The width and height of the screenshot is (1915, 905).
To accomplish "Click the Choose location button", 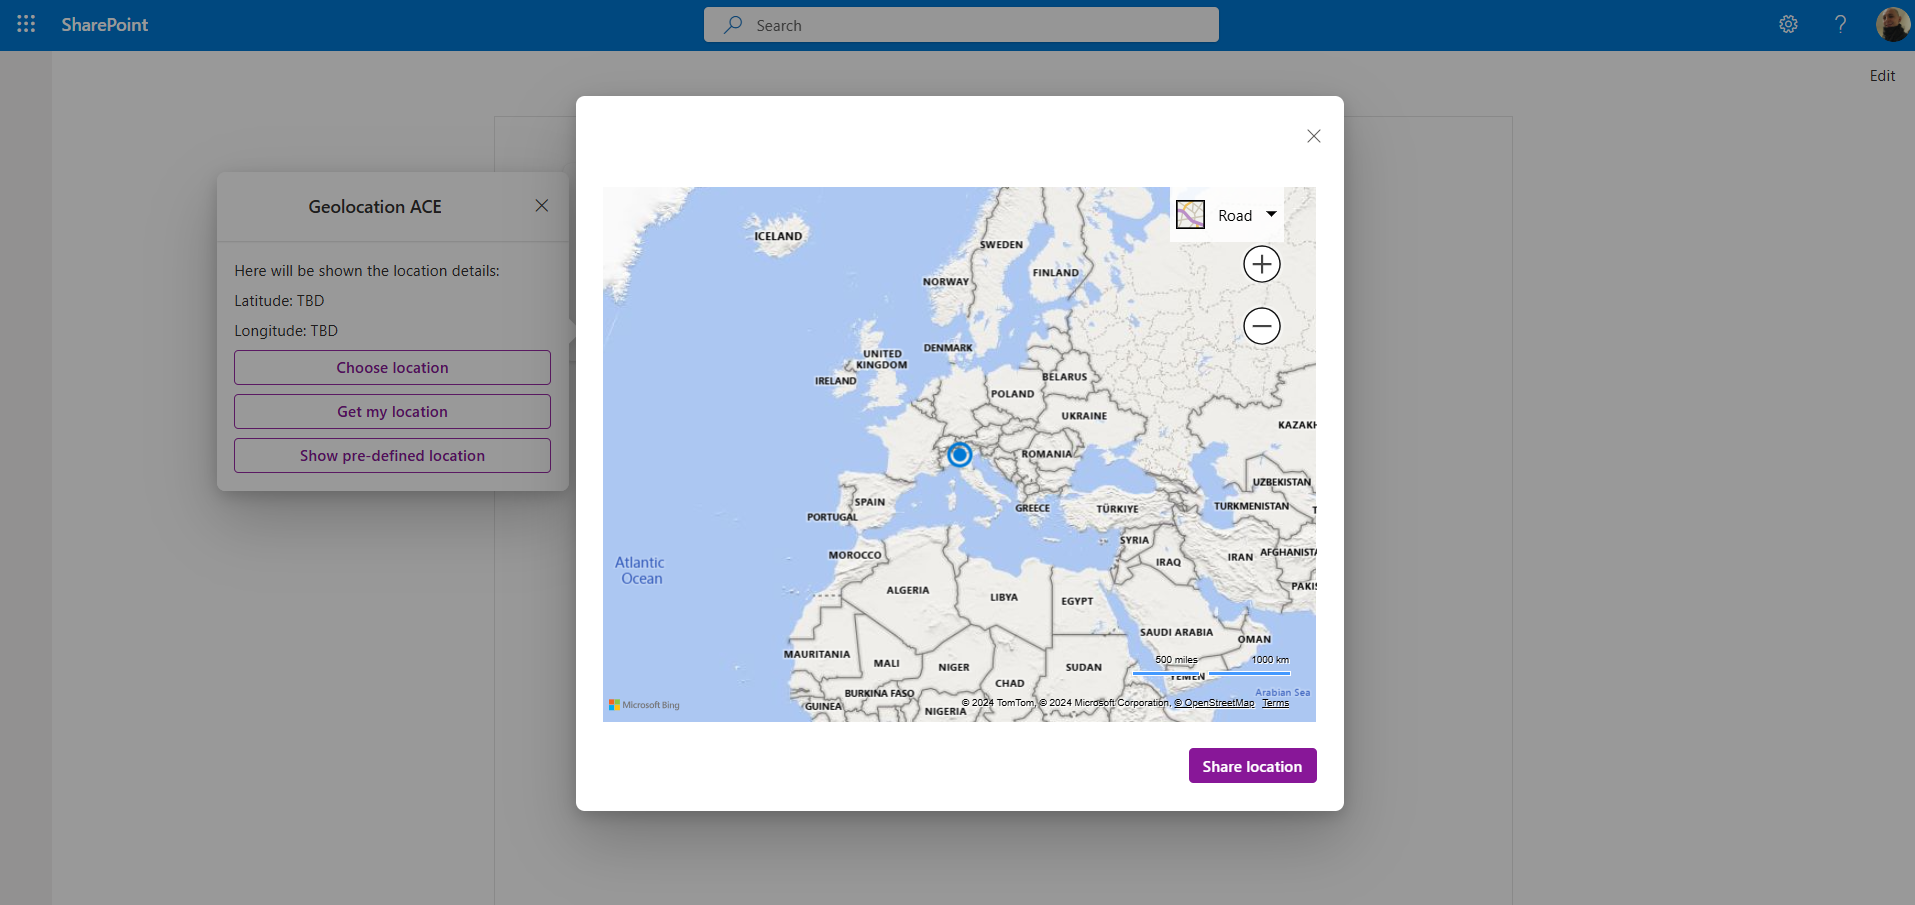I will pos(392,368).
